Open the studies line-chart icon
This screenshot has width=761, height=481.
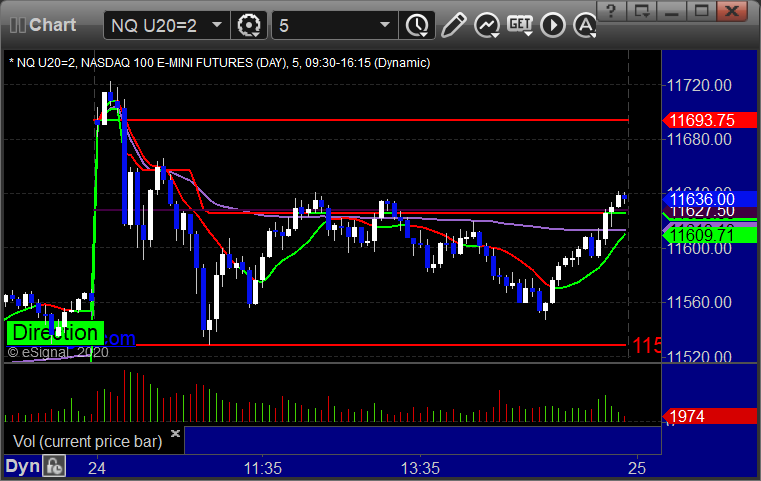click(487, 25)
